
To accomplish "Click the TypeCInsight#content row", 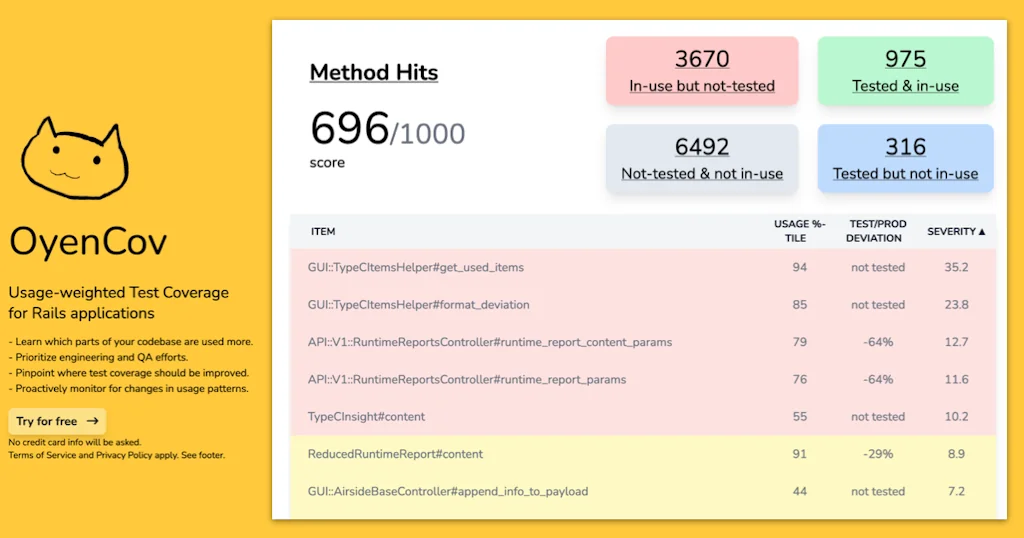I will pyautogui.click(x=367, y=416).
